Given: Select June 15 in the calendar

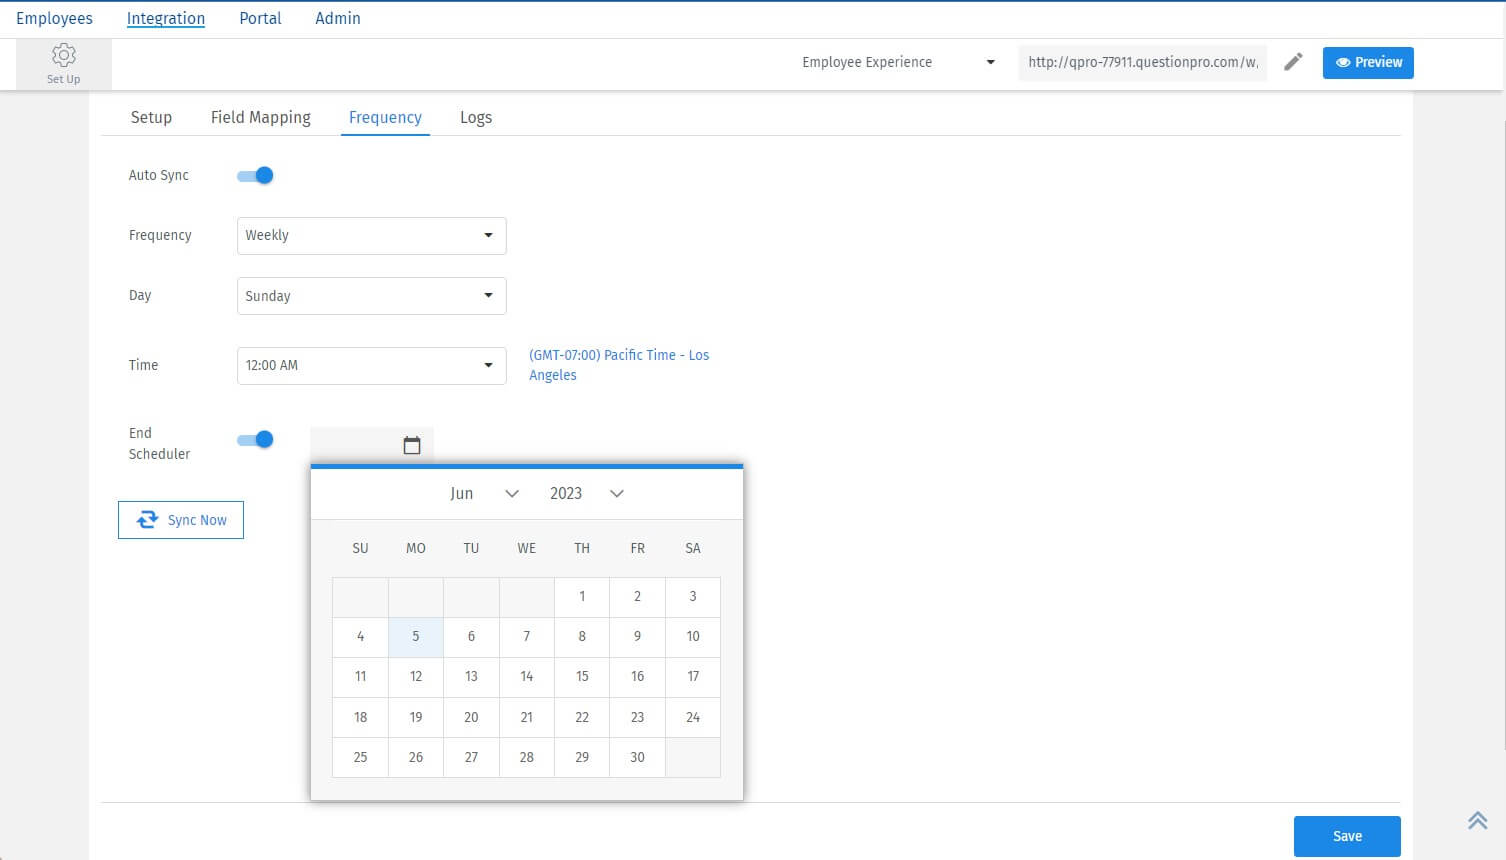Looking at the screenshot, I should point(581,676).
